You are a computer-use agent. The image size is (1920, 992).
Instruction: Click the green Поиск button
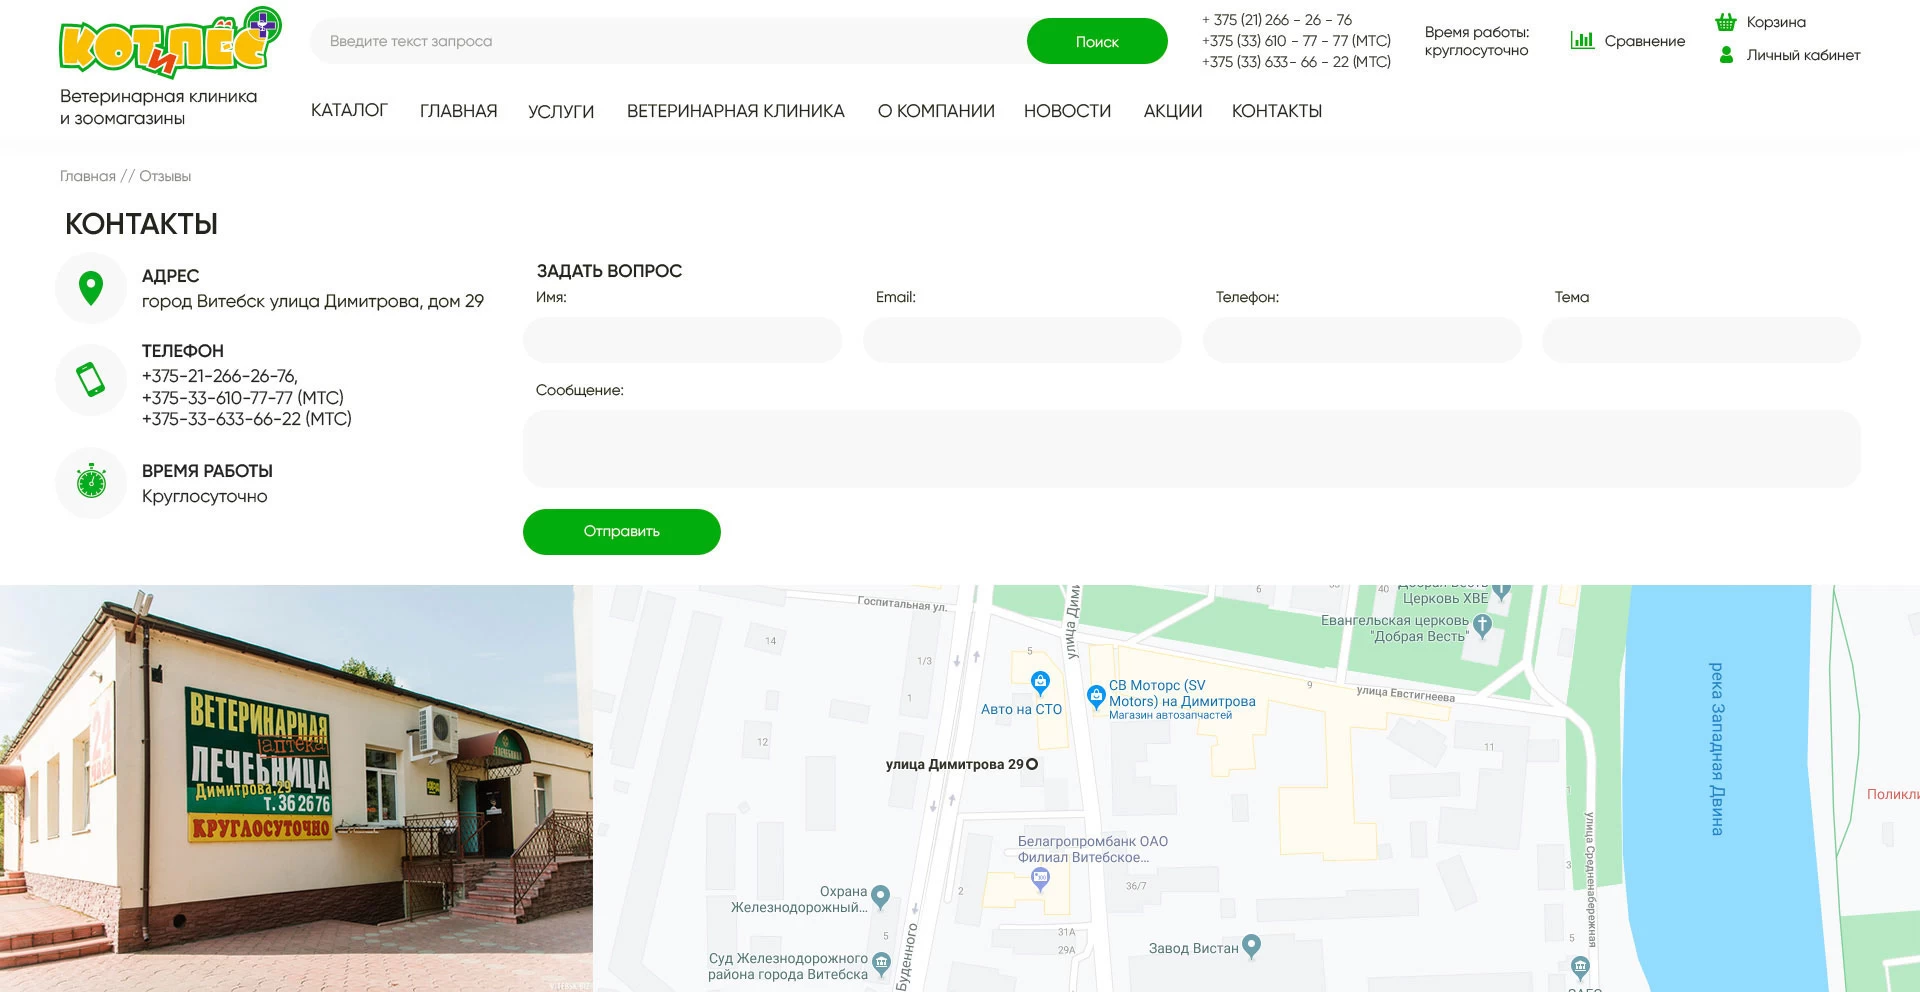click(1097, 41)
